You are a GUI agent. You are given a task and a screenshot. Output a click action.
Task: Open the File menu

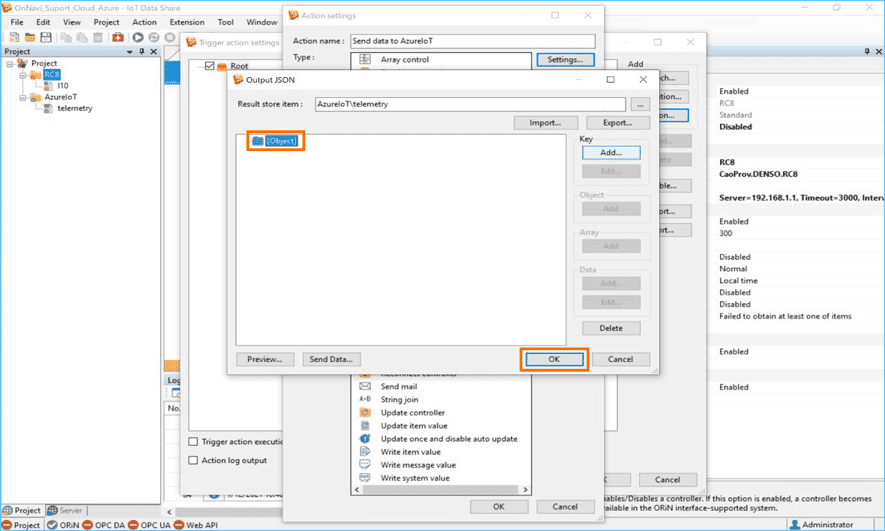[x=17, y=22]
